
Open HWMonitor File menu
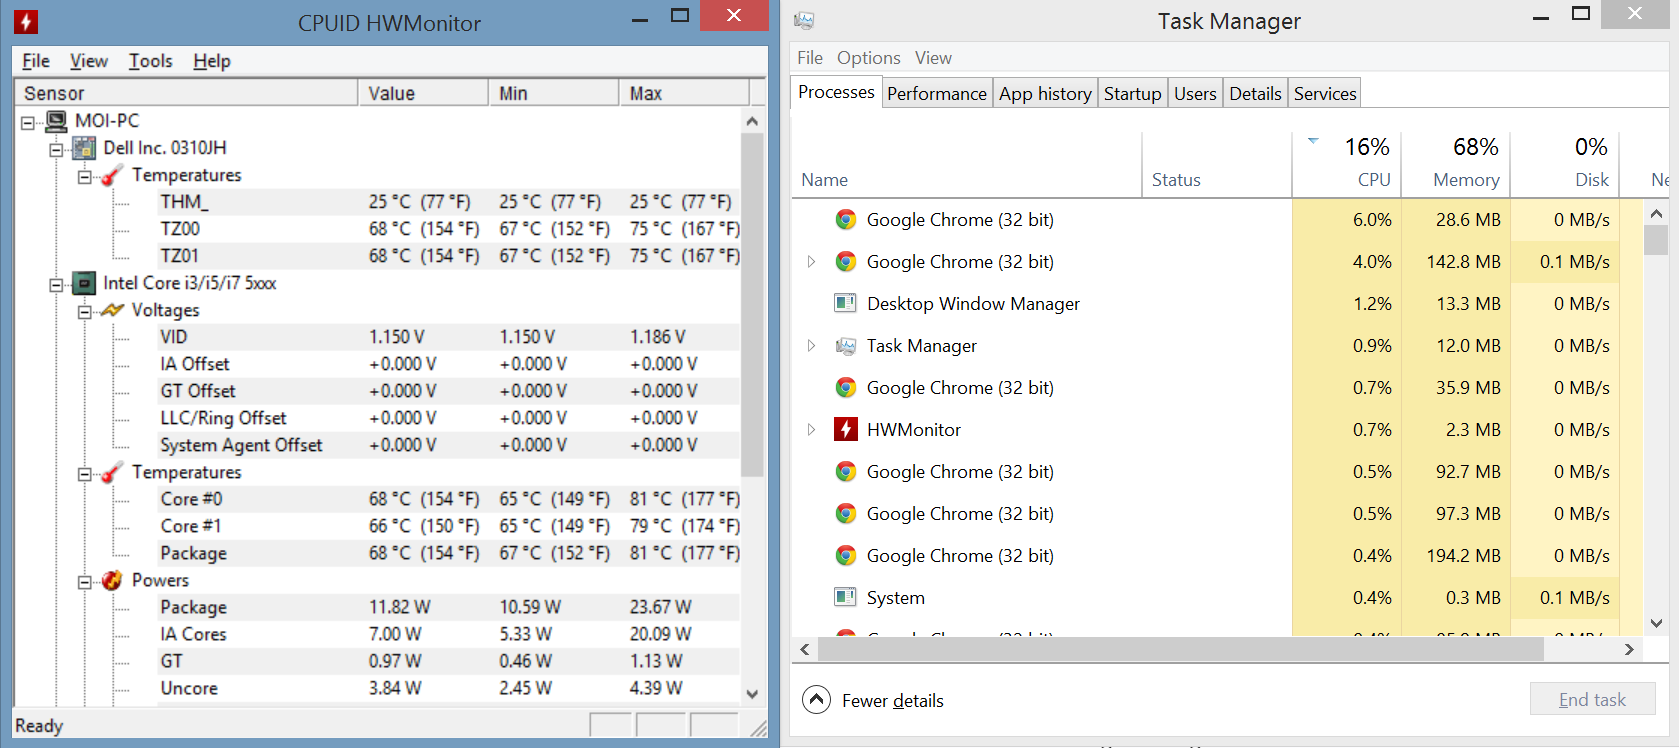tap(36, 61)
